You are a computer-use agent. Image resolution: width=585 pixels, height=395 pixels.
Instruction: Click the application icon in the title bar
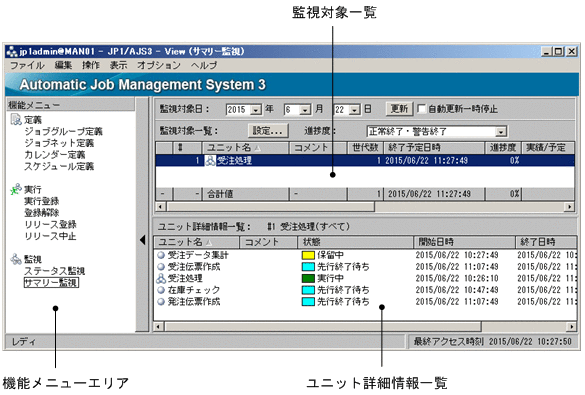(12, 51)
